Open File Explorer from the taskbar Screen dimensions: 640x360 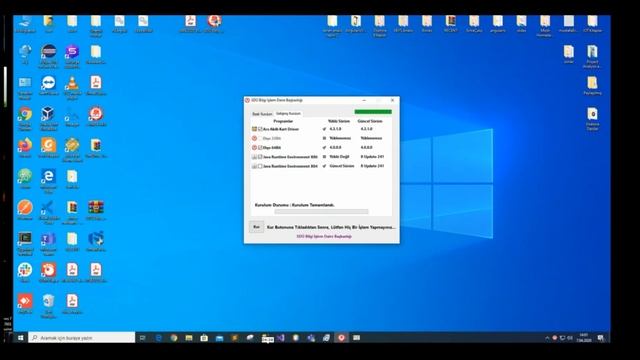(x=189, y=338)
